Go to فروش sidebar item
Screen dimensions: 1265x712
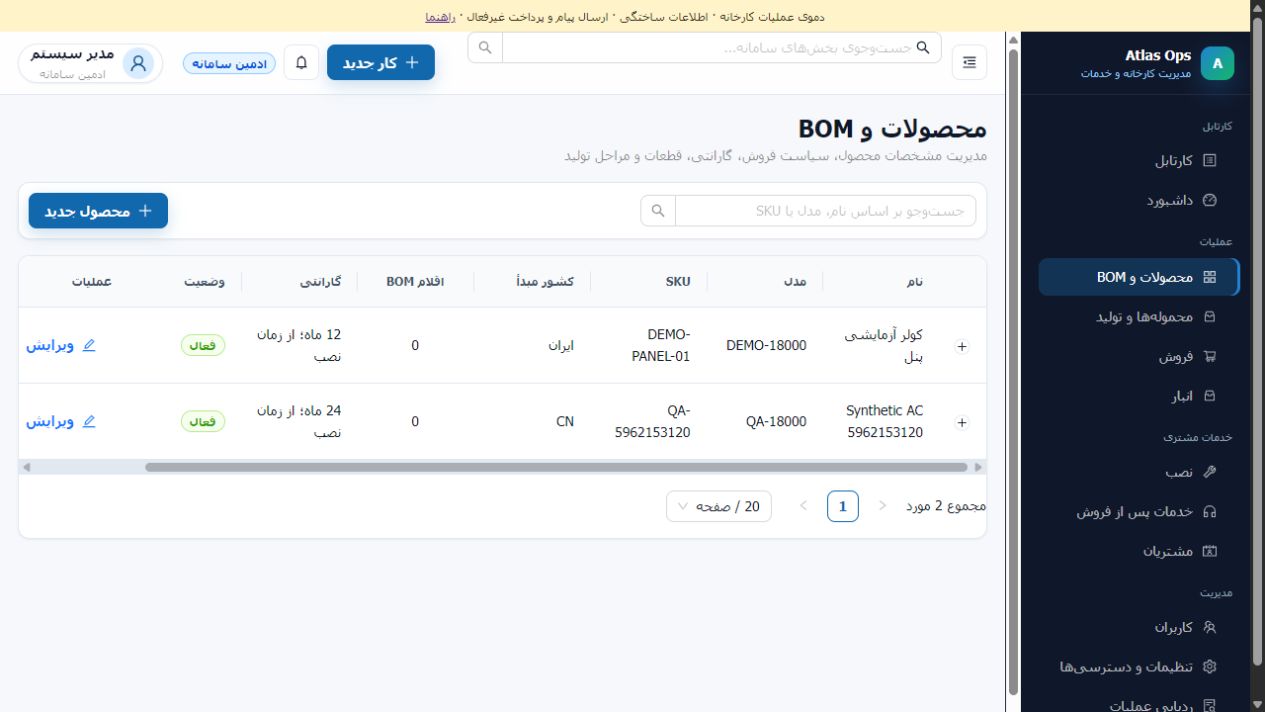click(1138, 356)
